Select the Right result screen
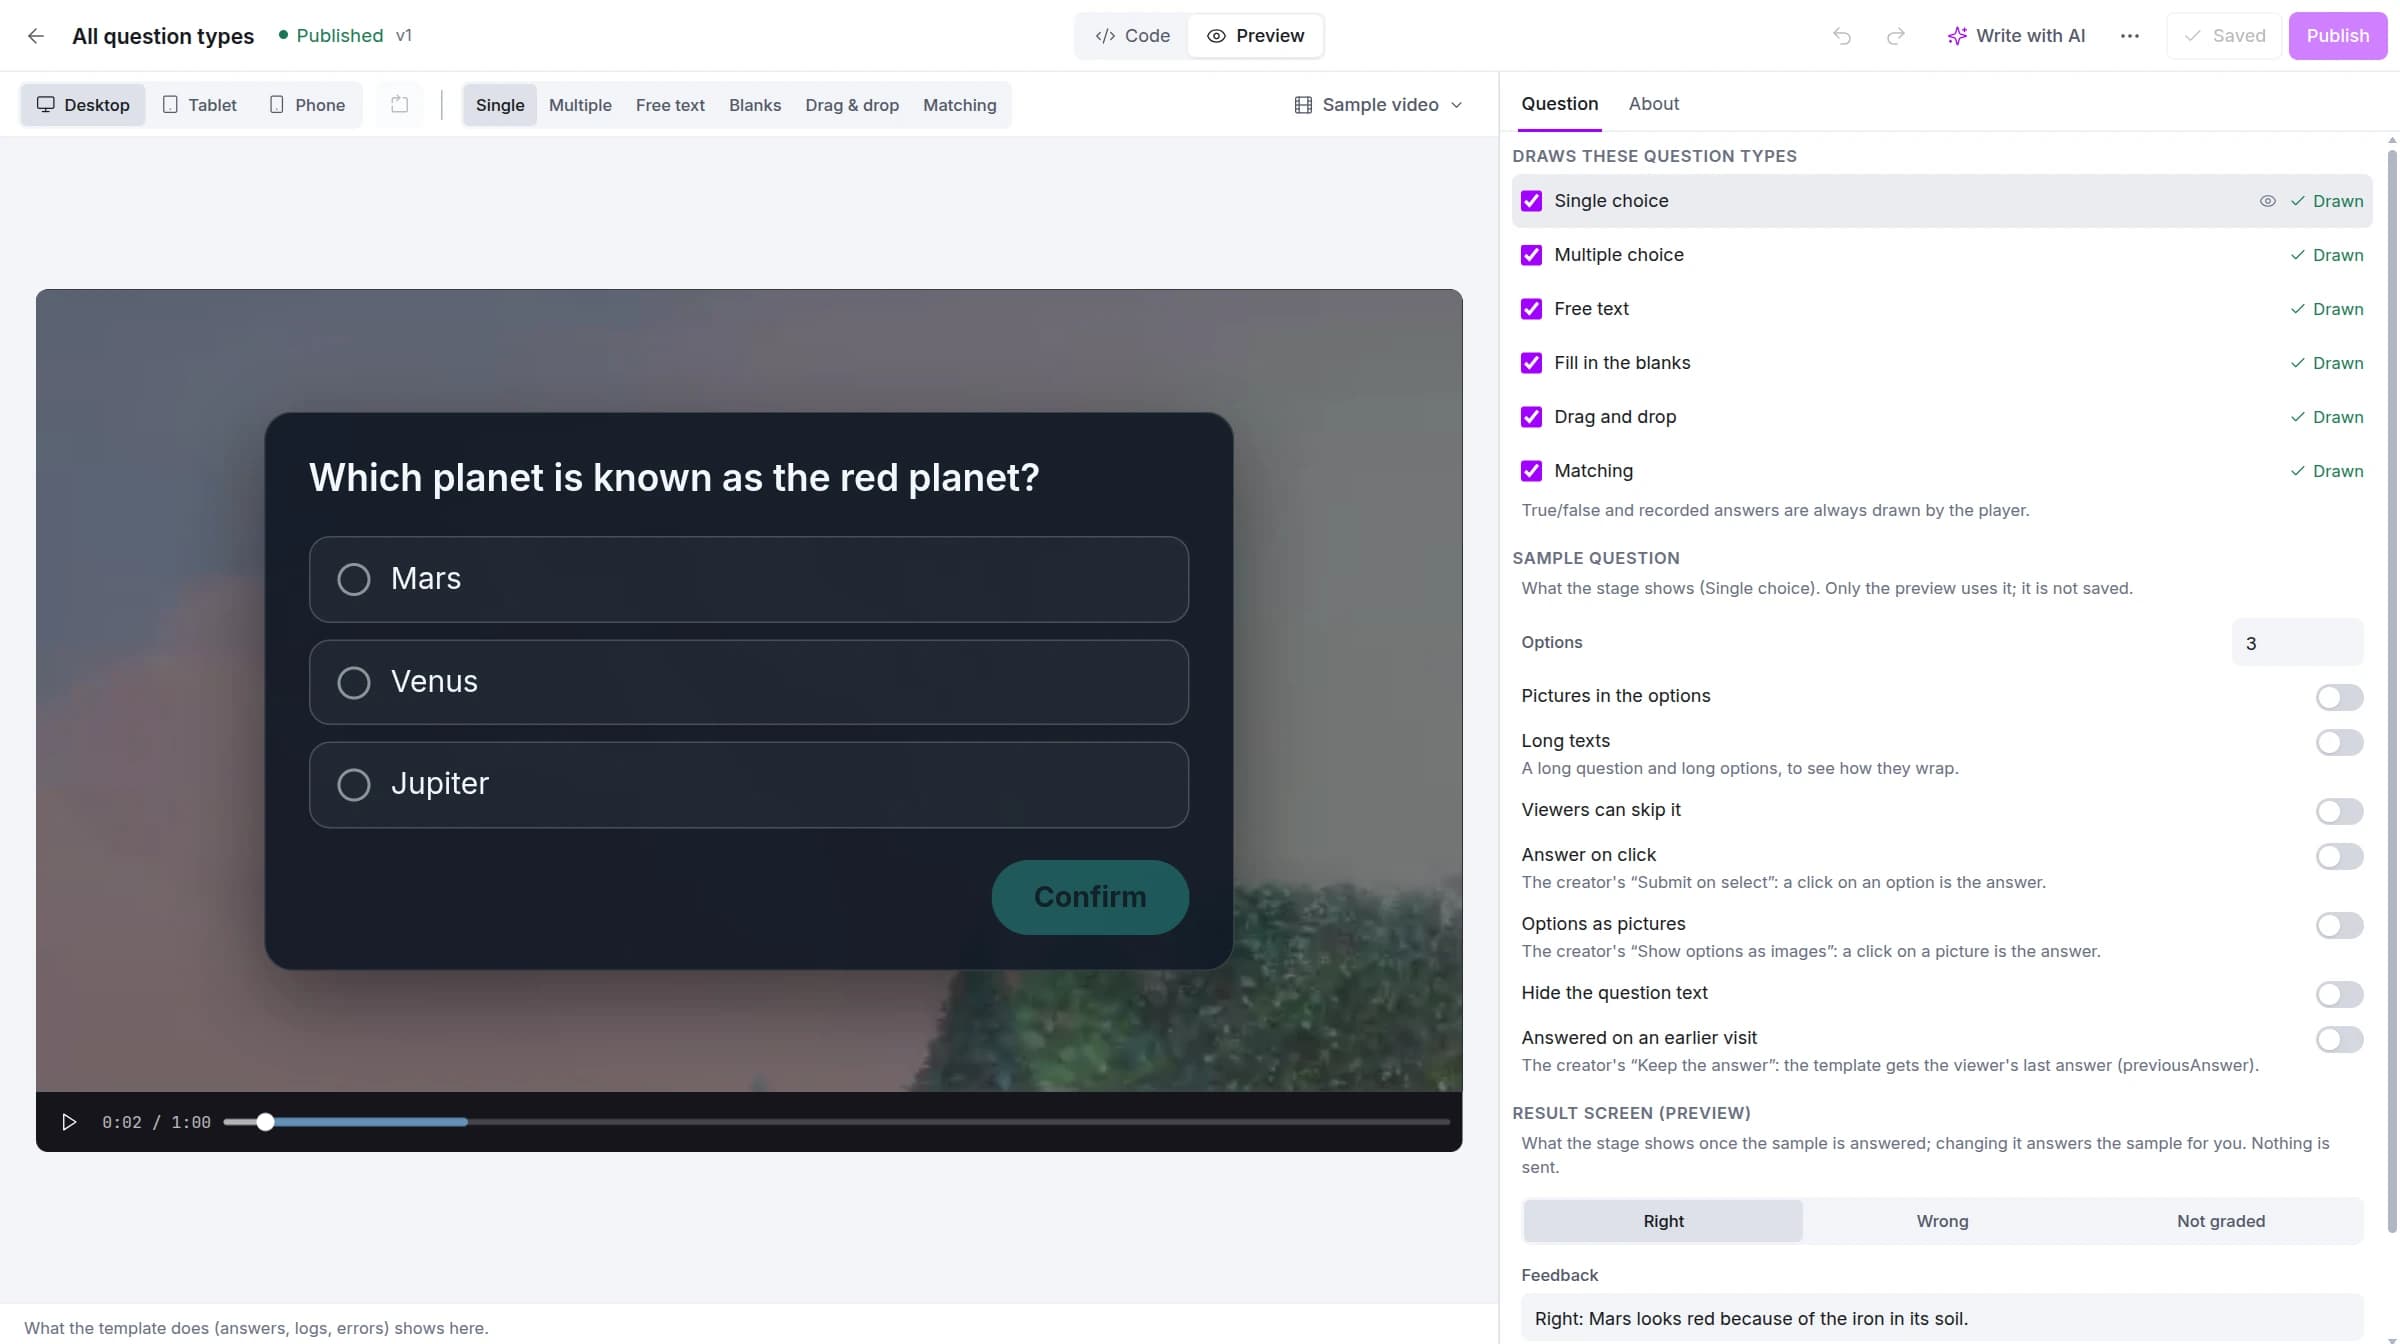This screenshot has width=2400, height=1344. [1663, 1221]
